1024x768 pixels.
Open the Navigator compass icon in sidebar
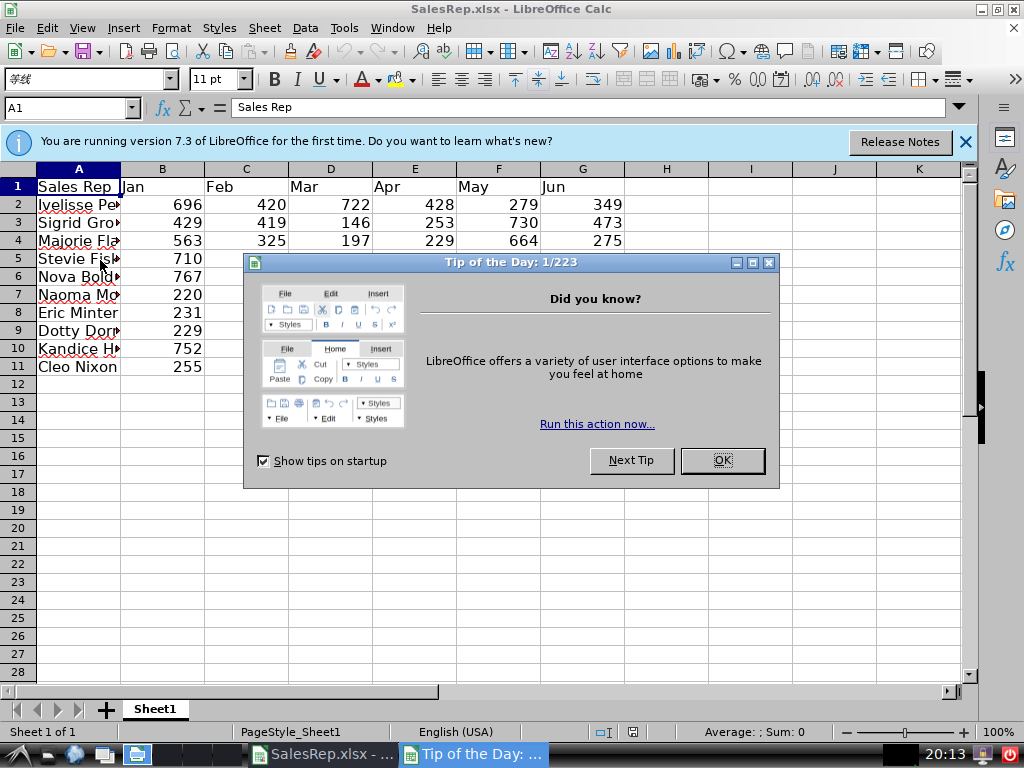tap(1005, 230)
